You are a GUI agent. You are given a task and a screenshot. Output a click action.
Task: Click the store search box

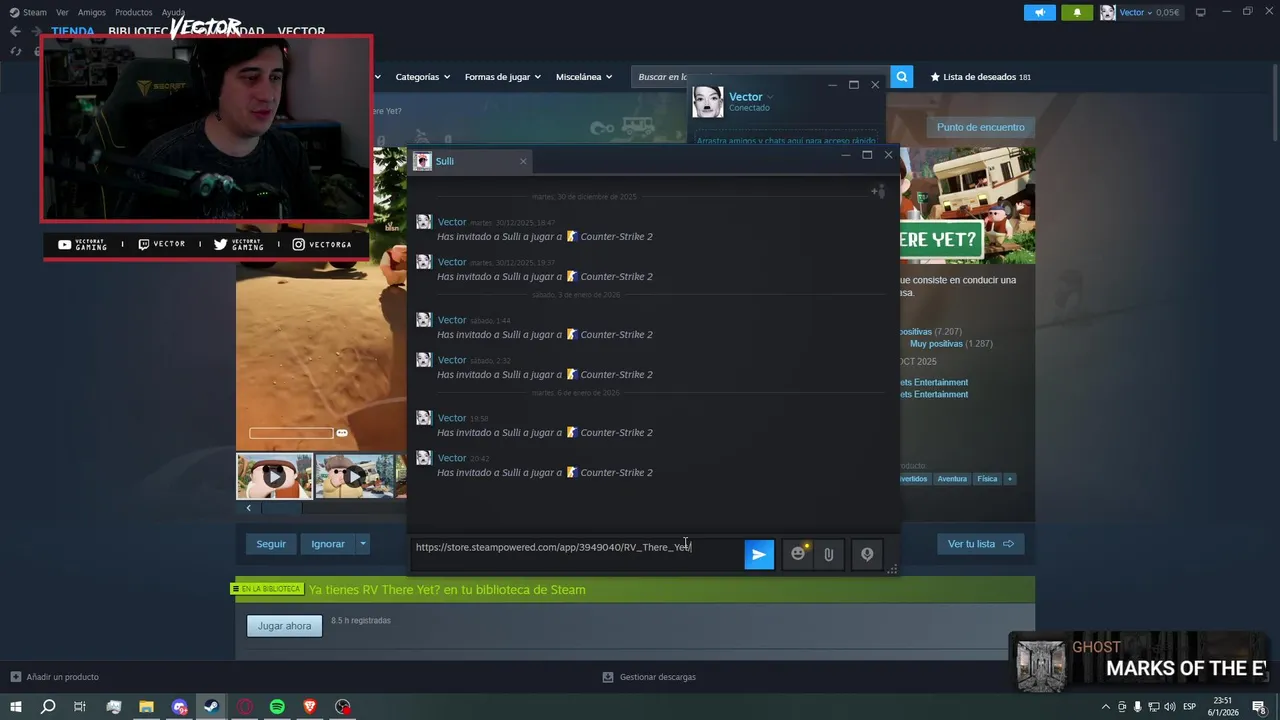coord(760,77)
